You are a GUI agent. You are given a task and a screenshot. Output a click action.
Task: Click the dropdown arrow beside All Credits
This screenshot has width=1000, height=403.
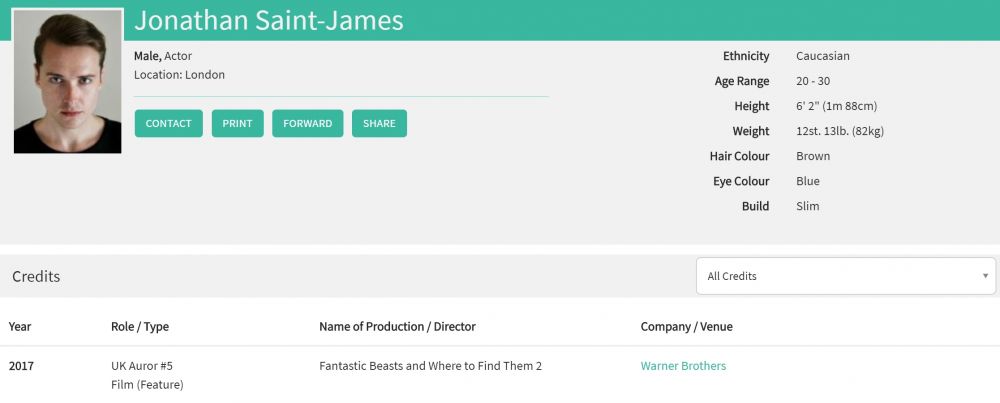(x=985, y=276)
